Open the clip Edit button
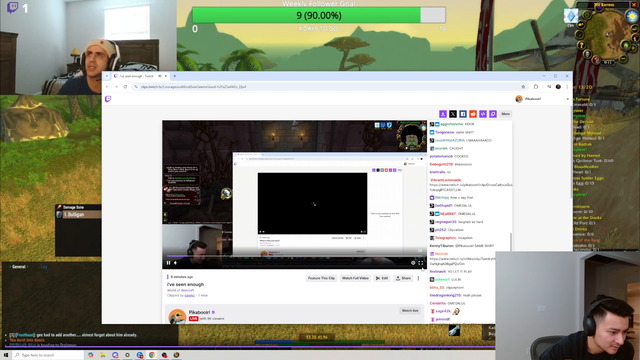The width and height of the screenshot is (640, 360). click(x=382, y=278)
